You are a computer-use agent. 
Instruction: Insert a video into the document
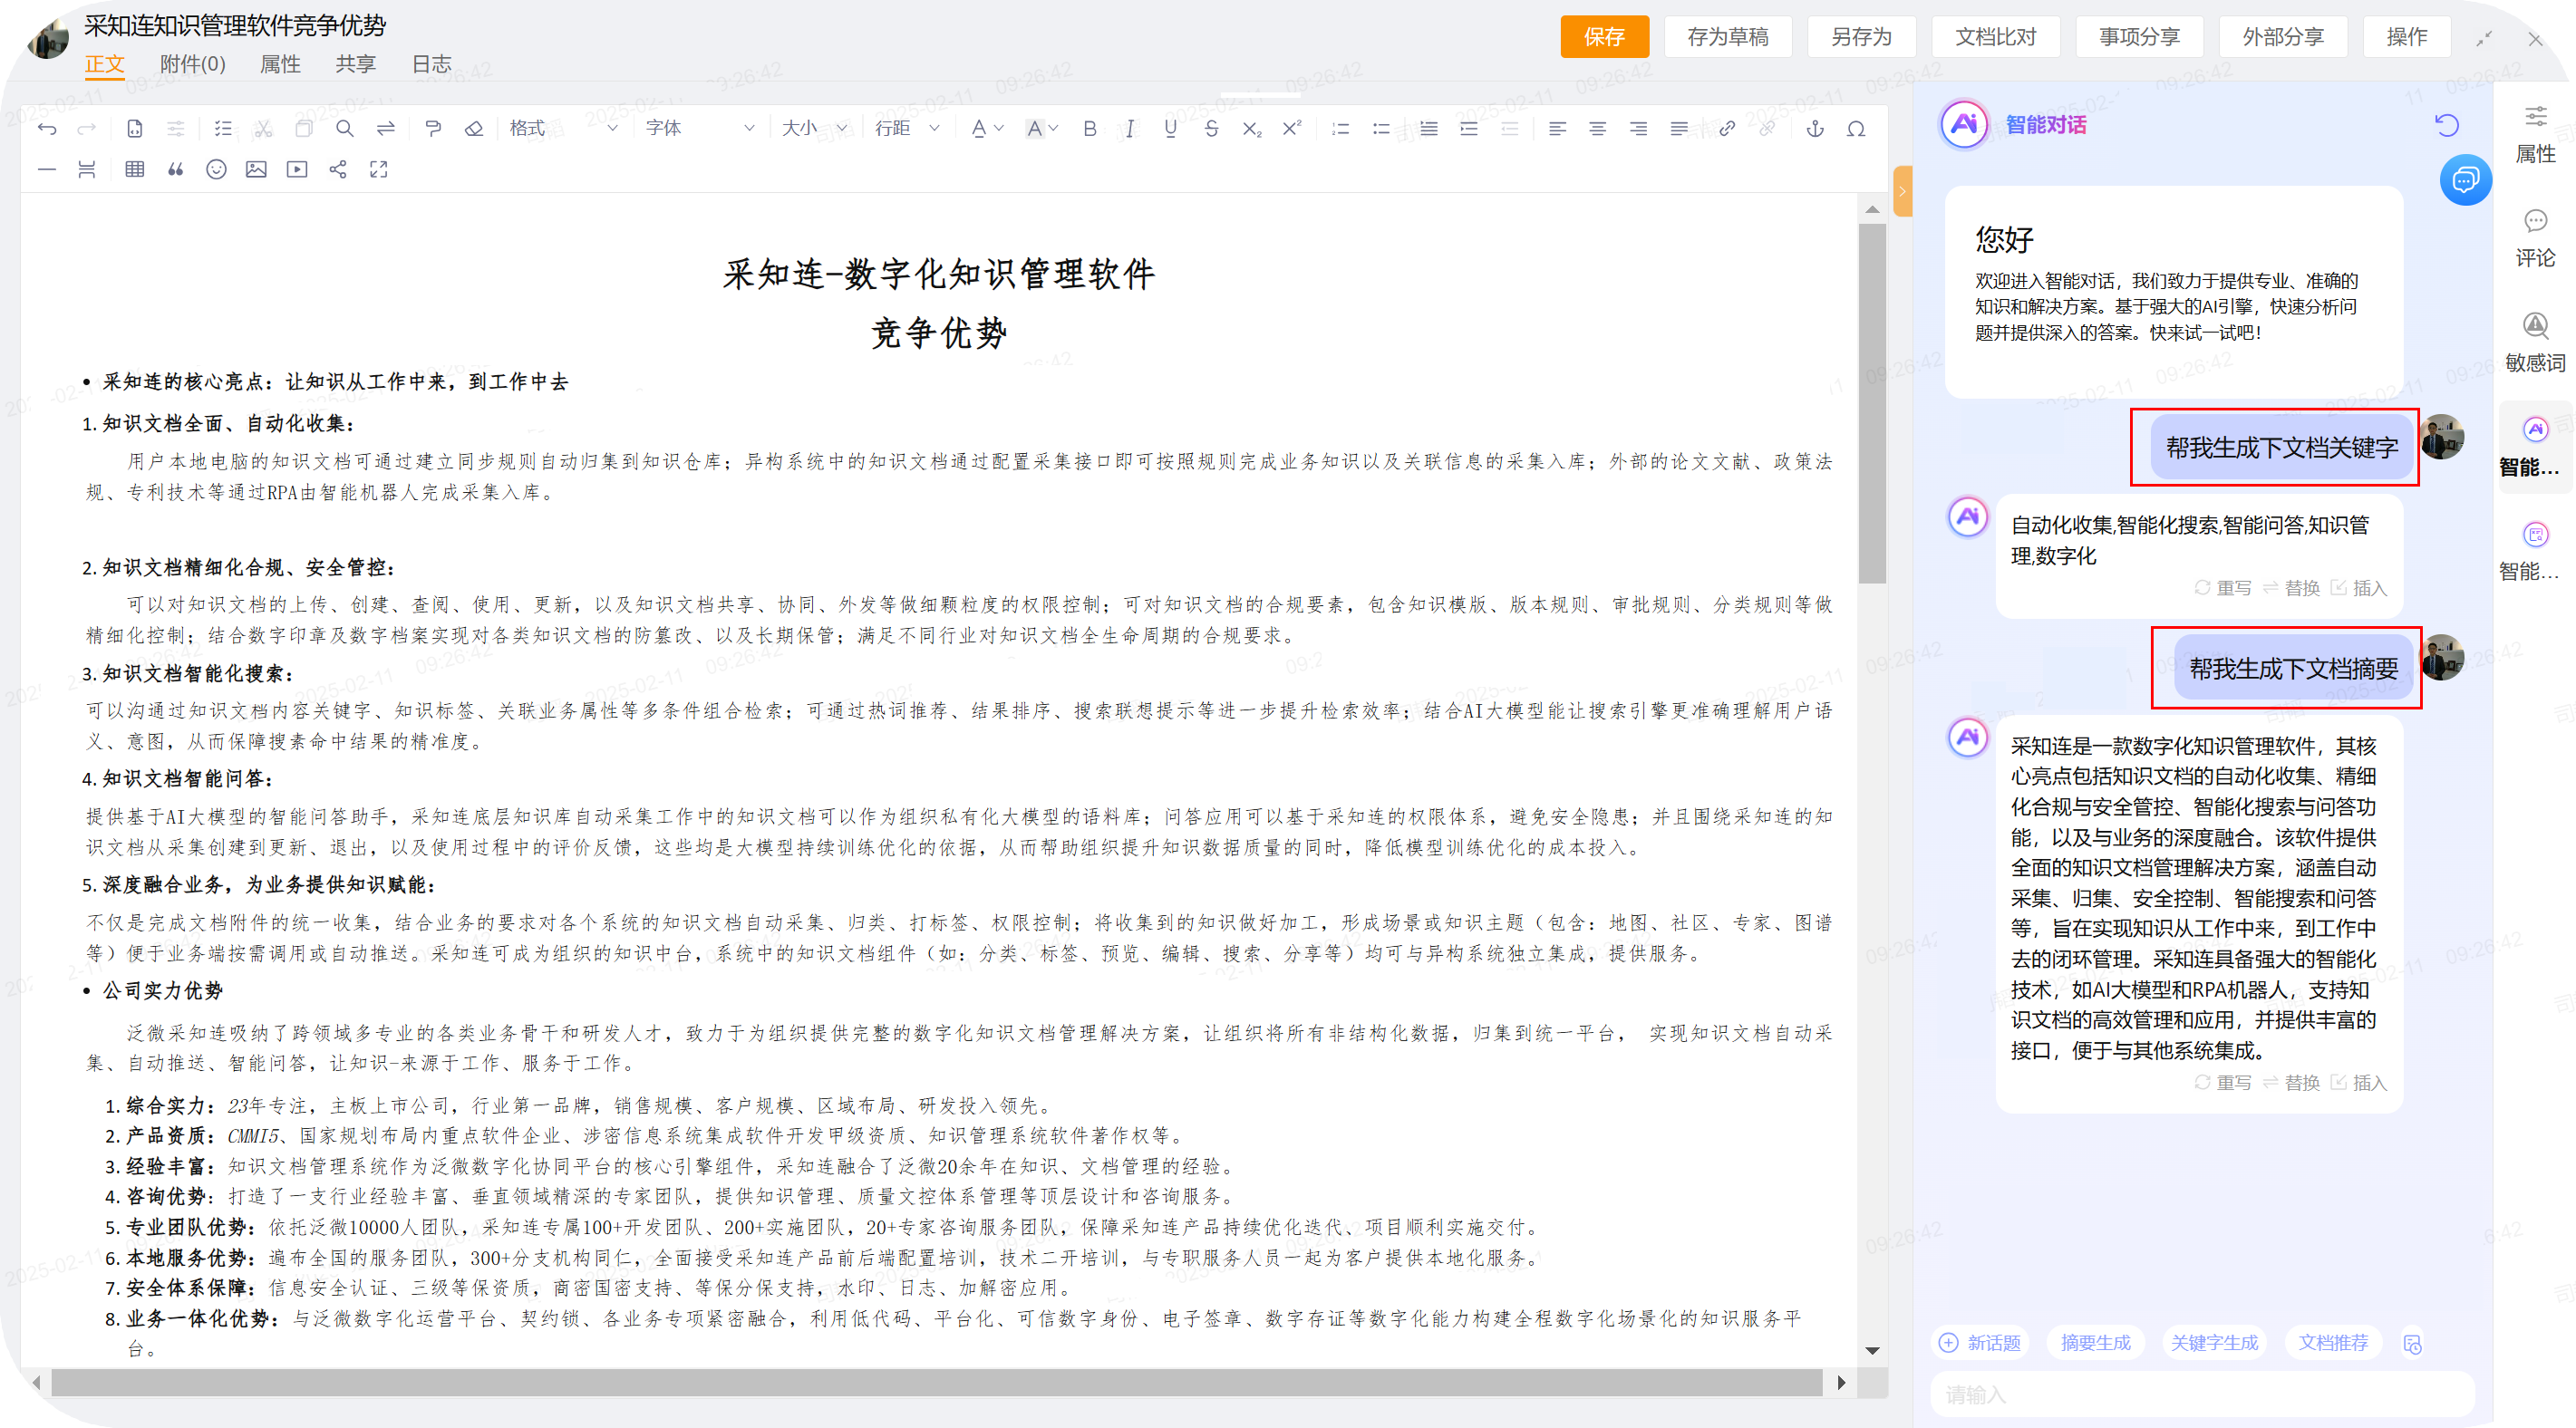(297, 170)
